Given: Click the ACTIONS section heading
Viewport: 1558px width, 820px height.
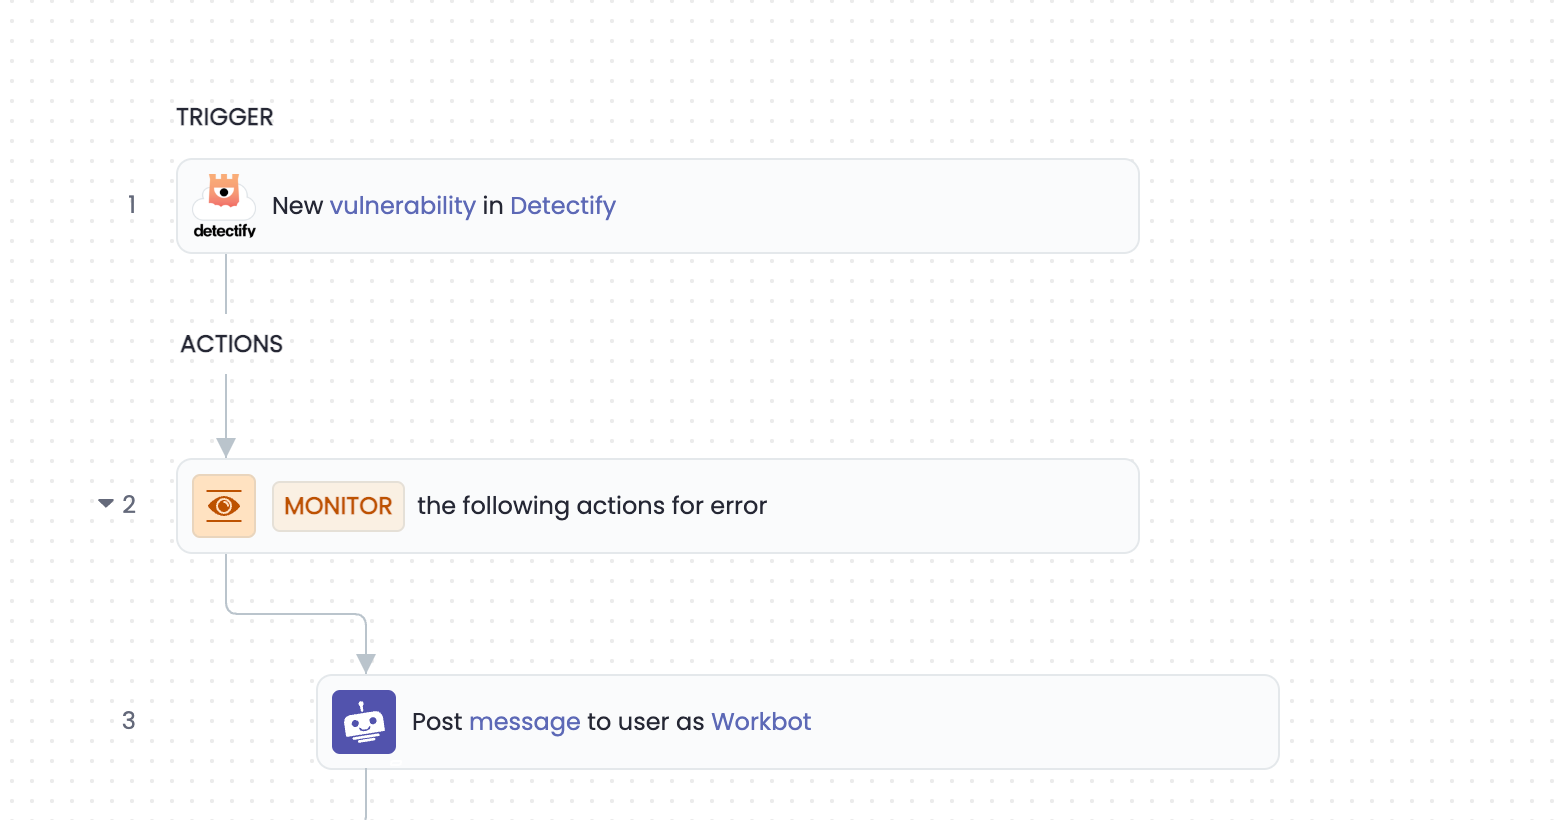Looking at the screenshot, I should click(x=232, y=344).
